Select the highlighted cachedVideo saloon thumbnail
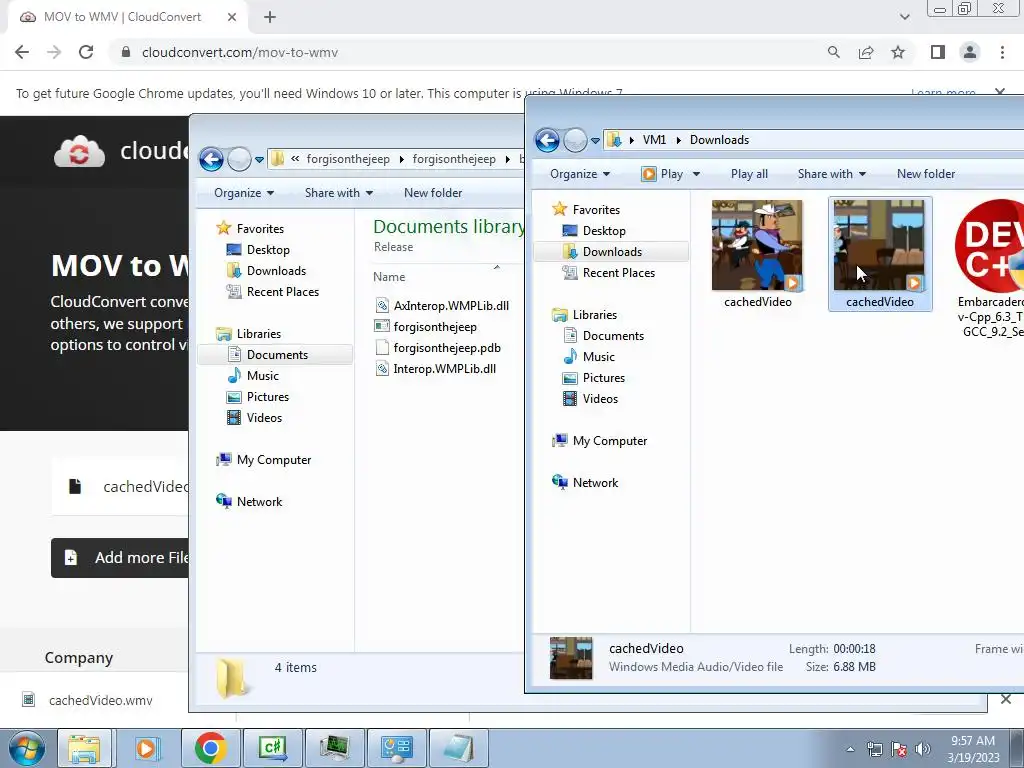 (x=880, y=253)
